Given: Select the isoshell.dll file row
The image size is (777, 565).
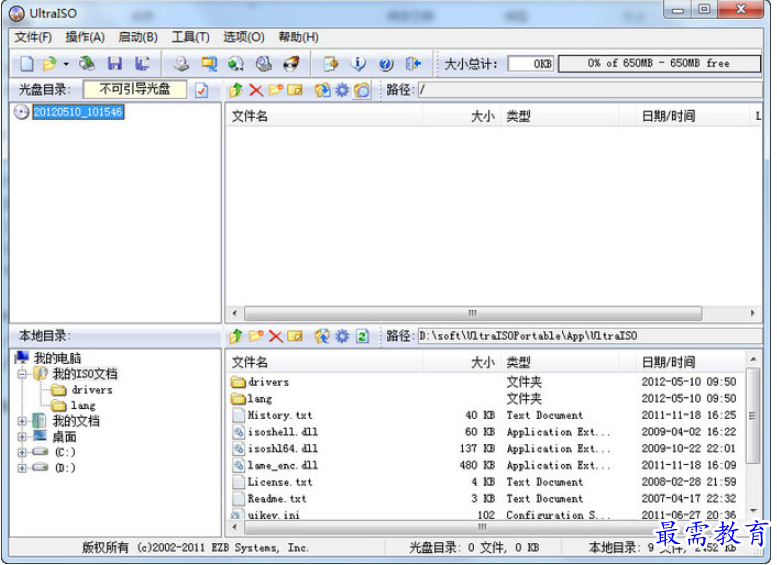Looking at the screenshot, I should 486,432.
